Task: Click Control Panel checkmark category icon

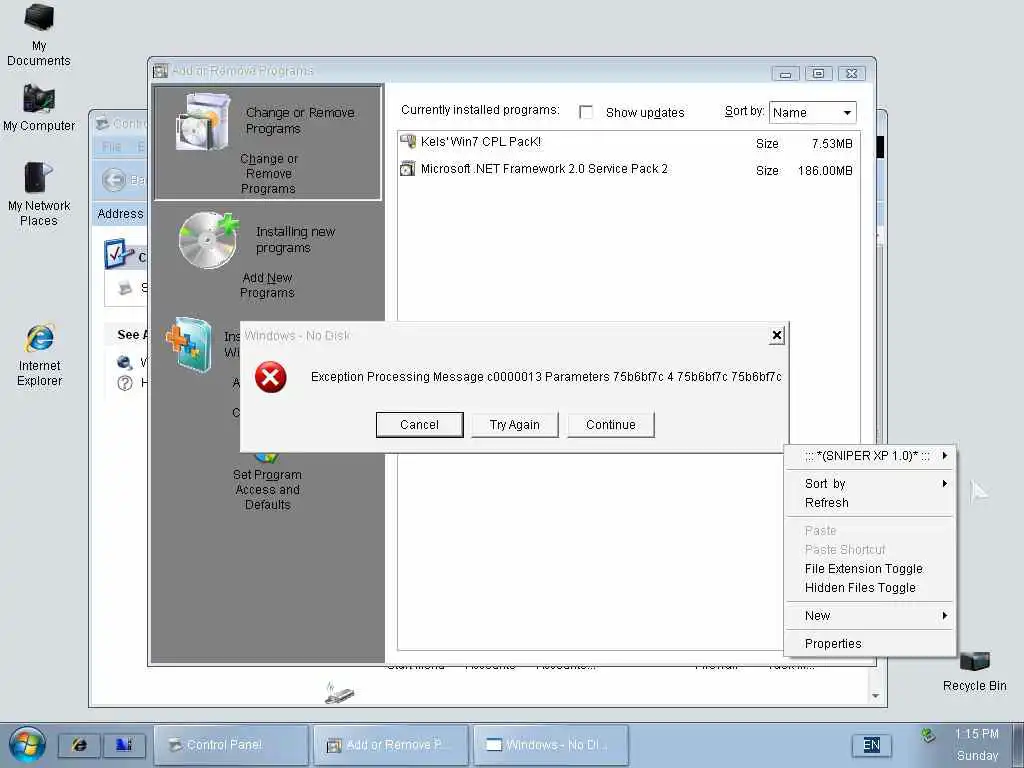Action: [x=119, y=254]
